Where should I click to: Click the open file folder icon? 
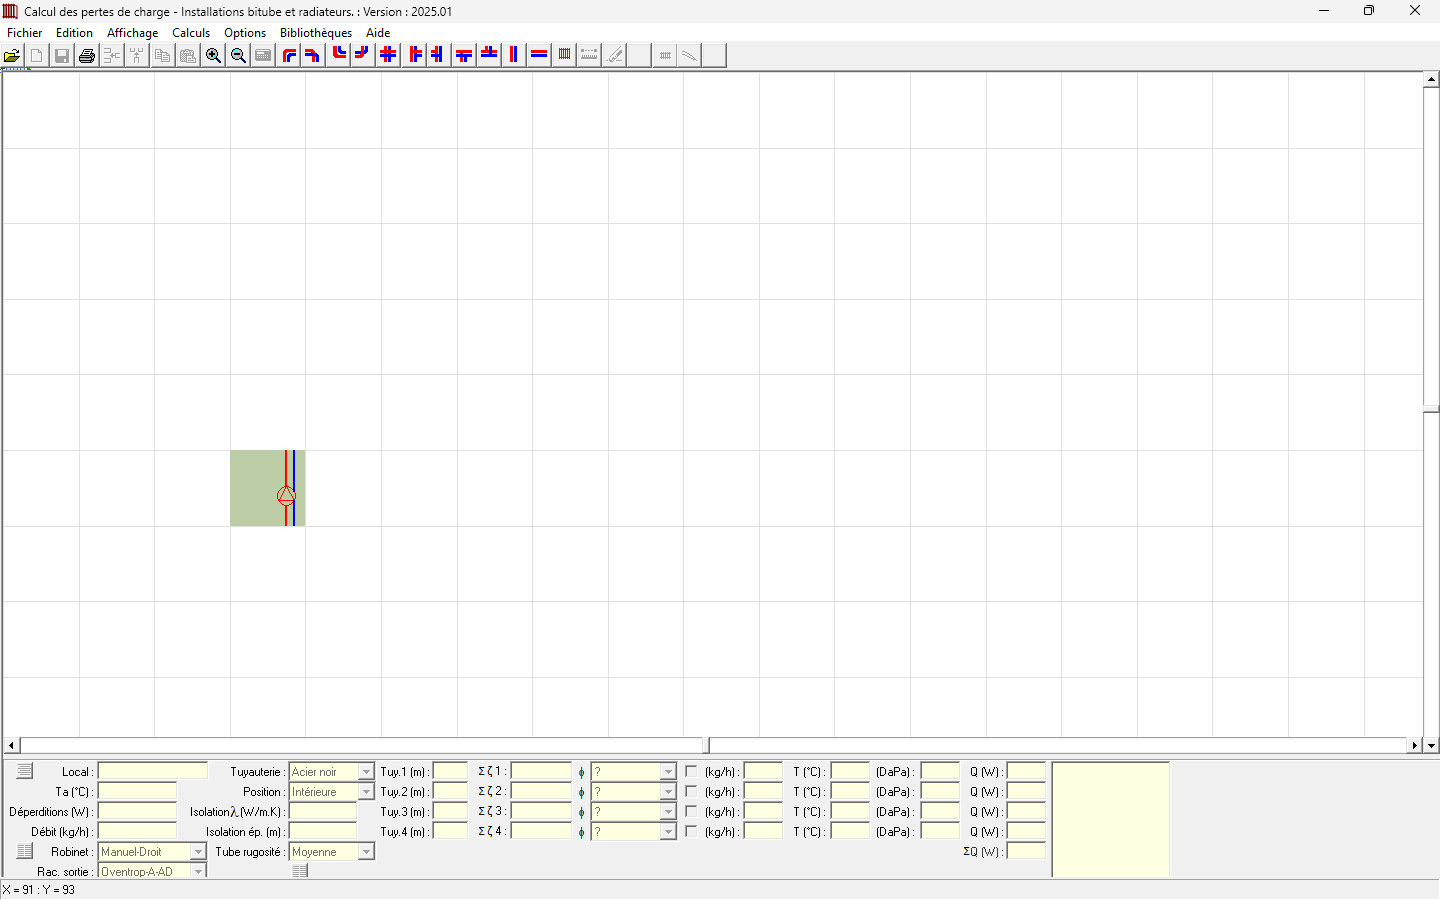[x=12, y=56]
